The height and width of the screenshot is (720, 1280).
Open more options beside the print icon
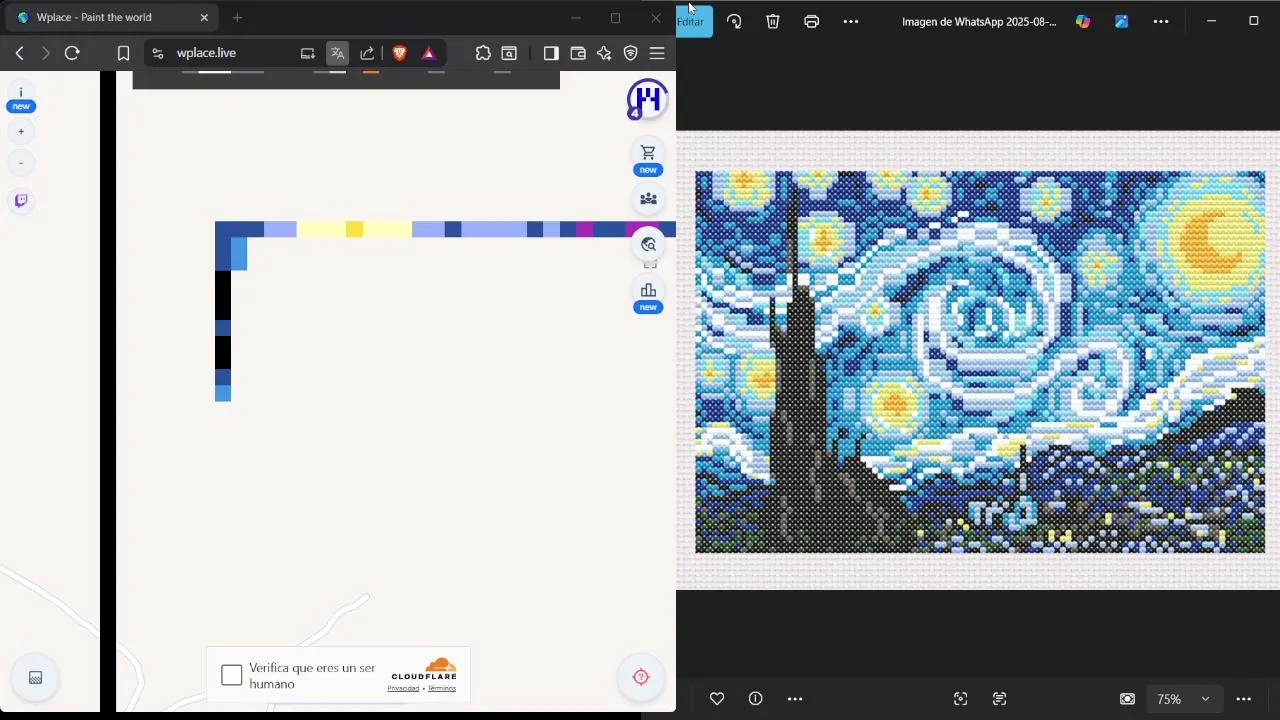click(x=851, y=21)
